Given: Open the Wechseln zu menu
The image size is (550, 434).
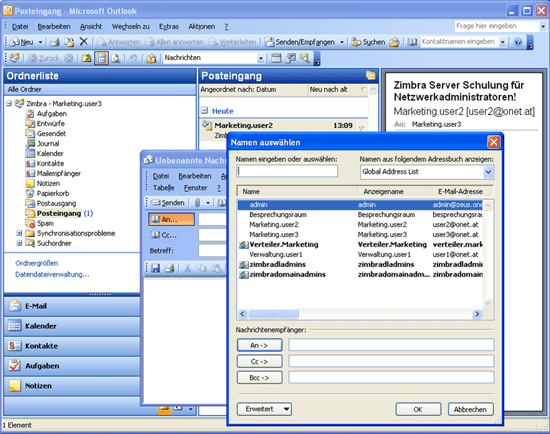Looking at the screenshot, I should (130, 27).
